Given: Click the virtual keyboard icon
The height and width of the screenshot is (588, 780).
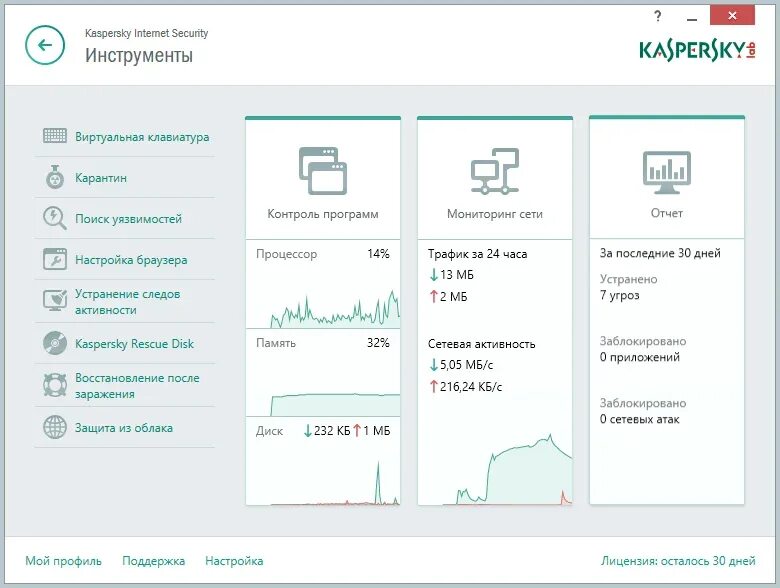Looking at the screenshot, I should point(55,136).
